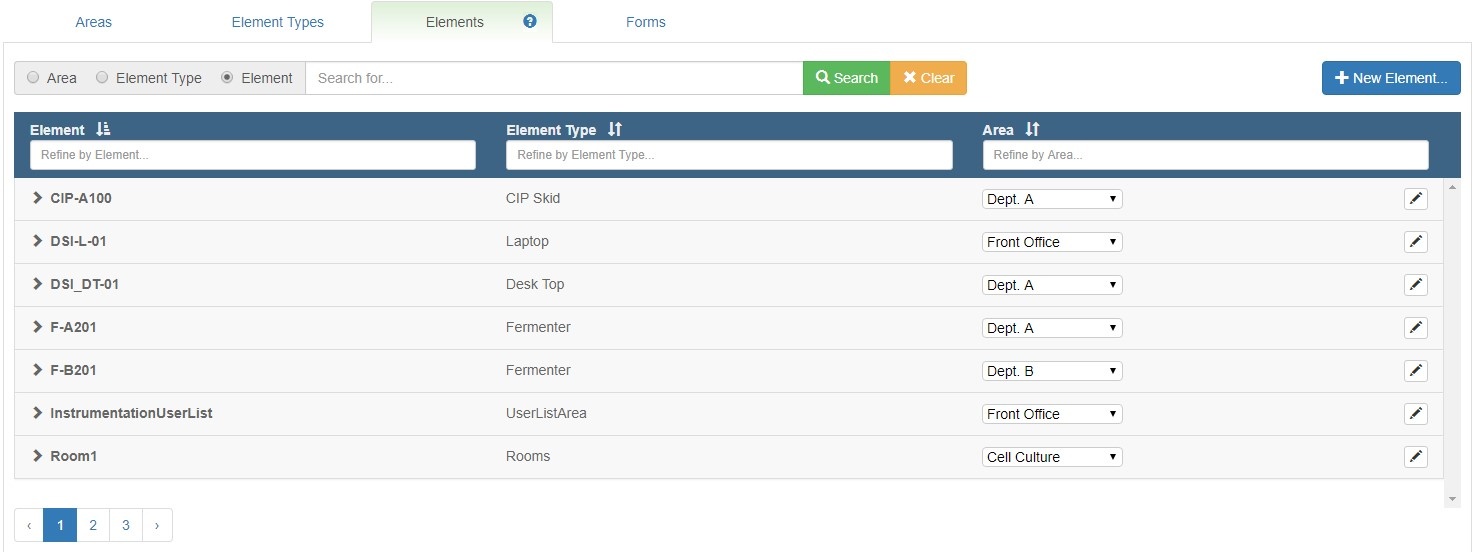Go to page 3
The width and height of the screenshot is (1479, 552).
click(x=126, y=525)
